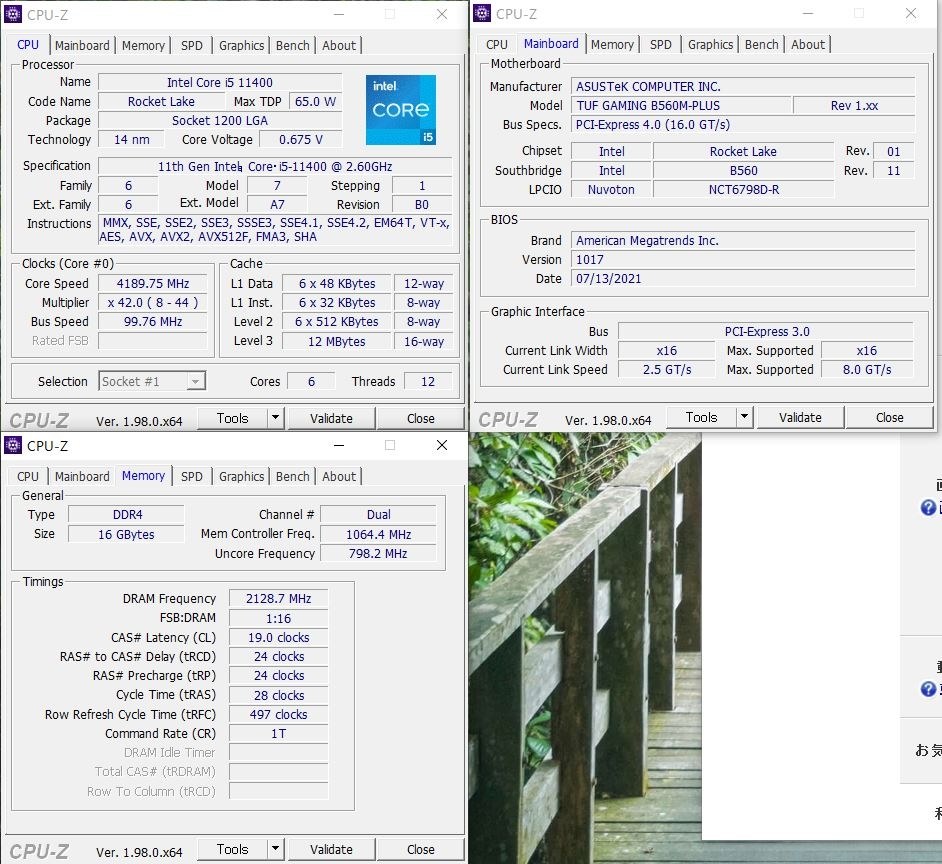
Task: Click the Level 3 cache value 12 MBytes
Action: pyautogui.click(x=336, y=341)
